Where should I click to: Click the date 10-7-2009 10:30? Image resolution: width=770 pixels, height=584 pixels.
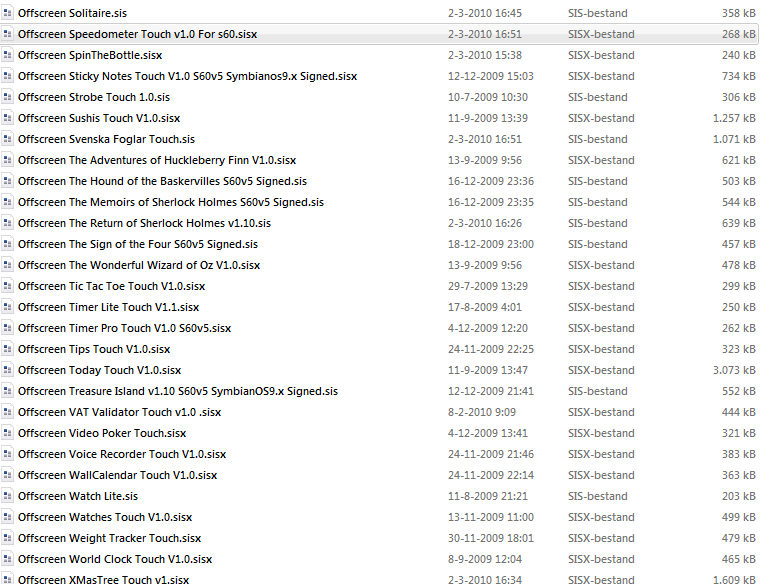coord(488,97)
